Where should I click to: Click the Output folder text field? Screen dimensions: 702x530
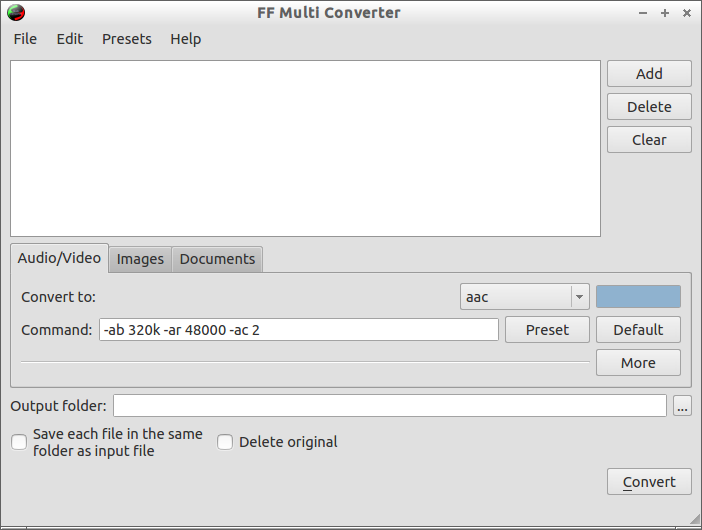pyautogui.click(x=390, y=406)
